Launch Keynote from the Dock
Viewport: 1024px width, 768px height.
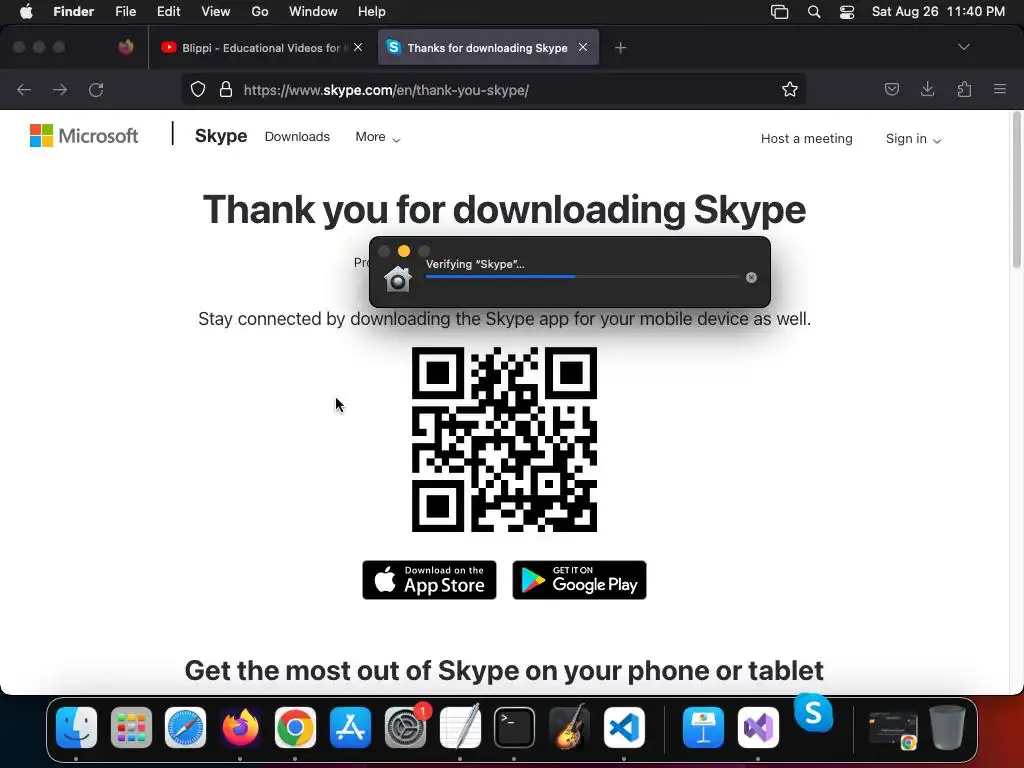click(703, 728)
